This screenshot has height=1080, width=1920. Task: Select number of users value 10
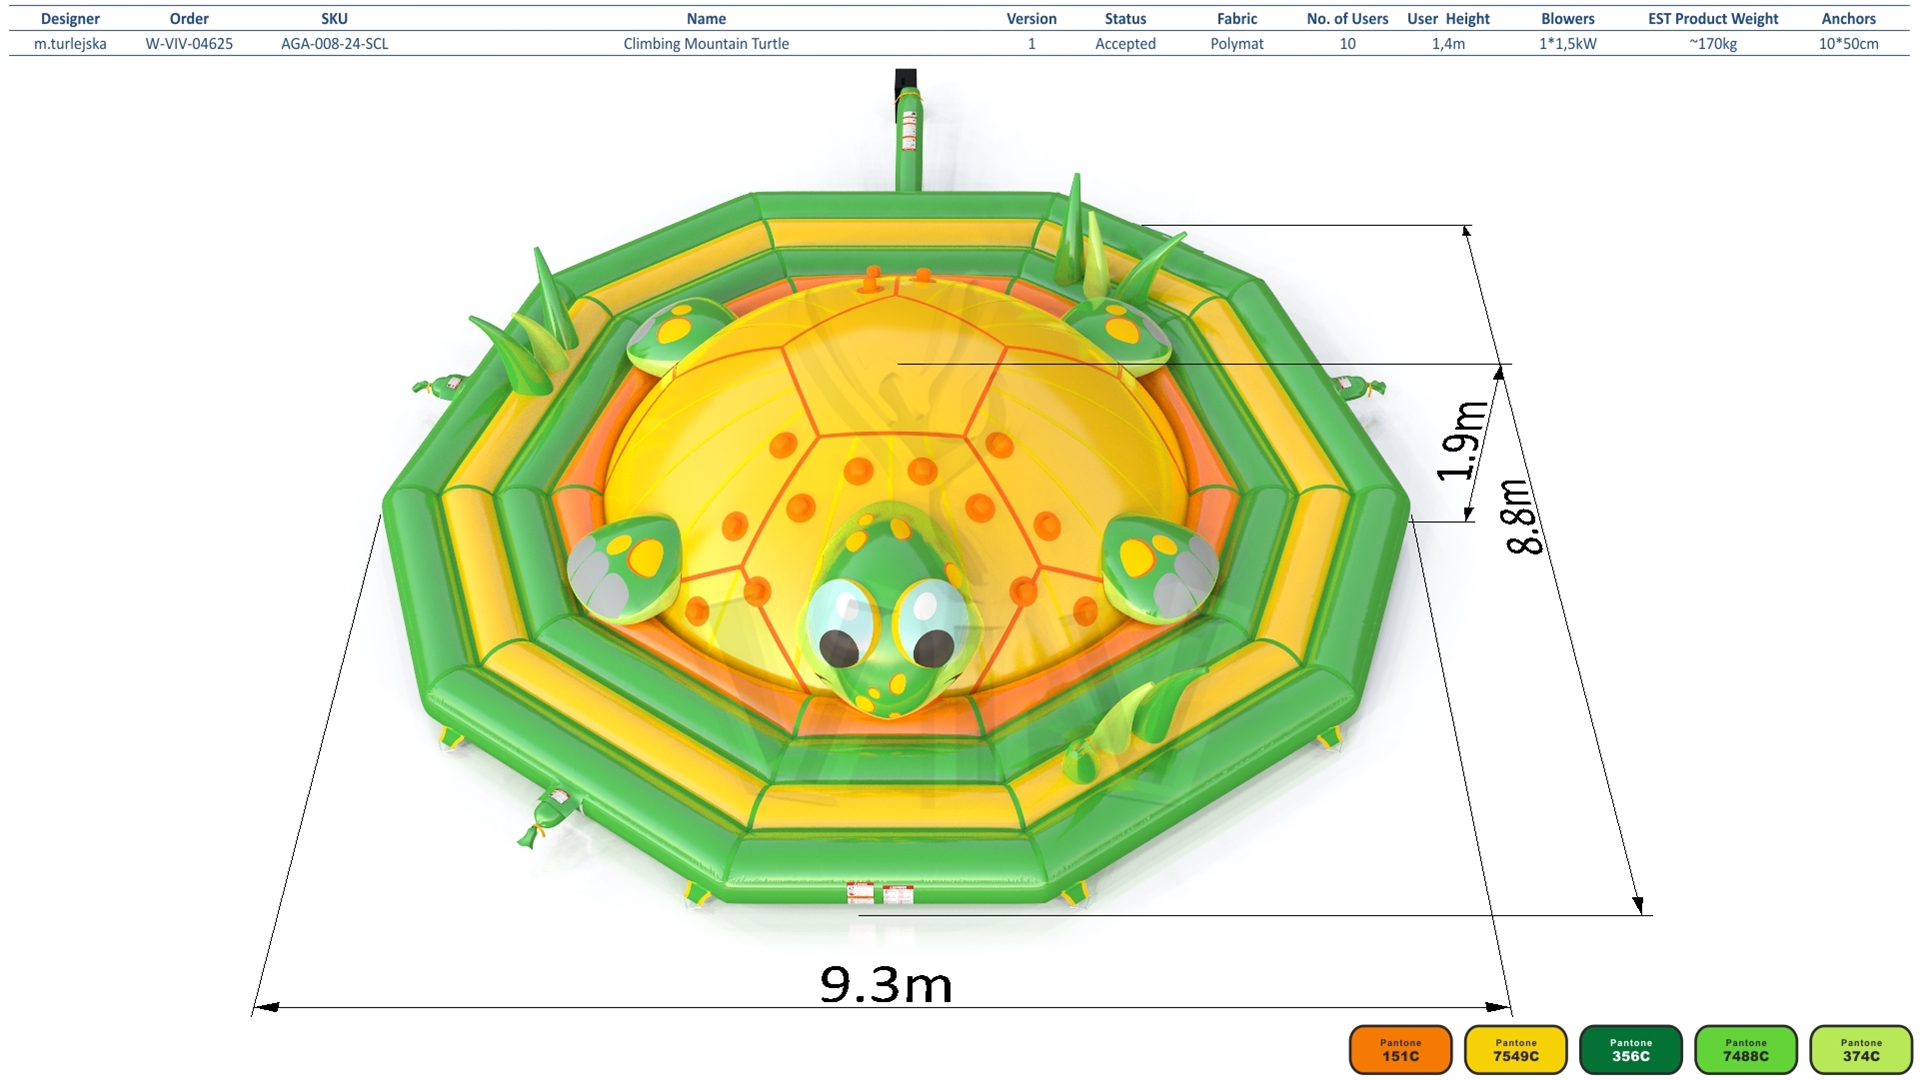(1347, 44)
